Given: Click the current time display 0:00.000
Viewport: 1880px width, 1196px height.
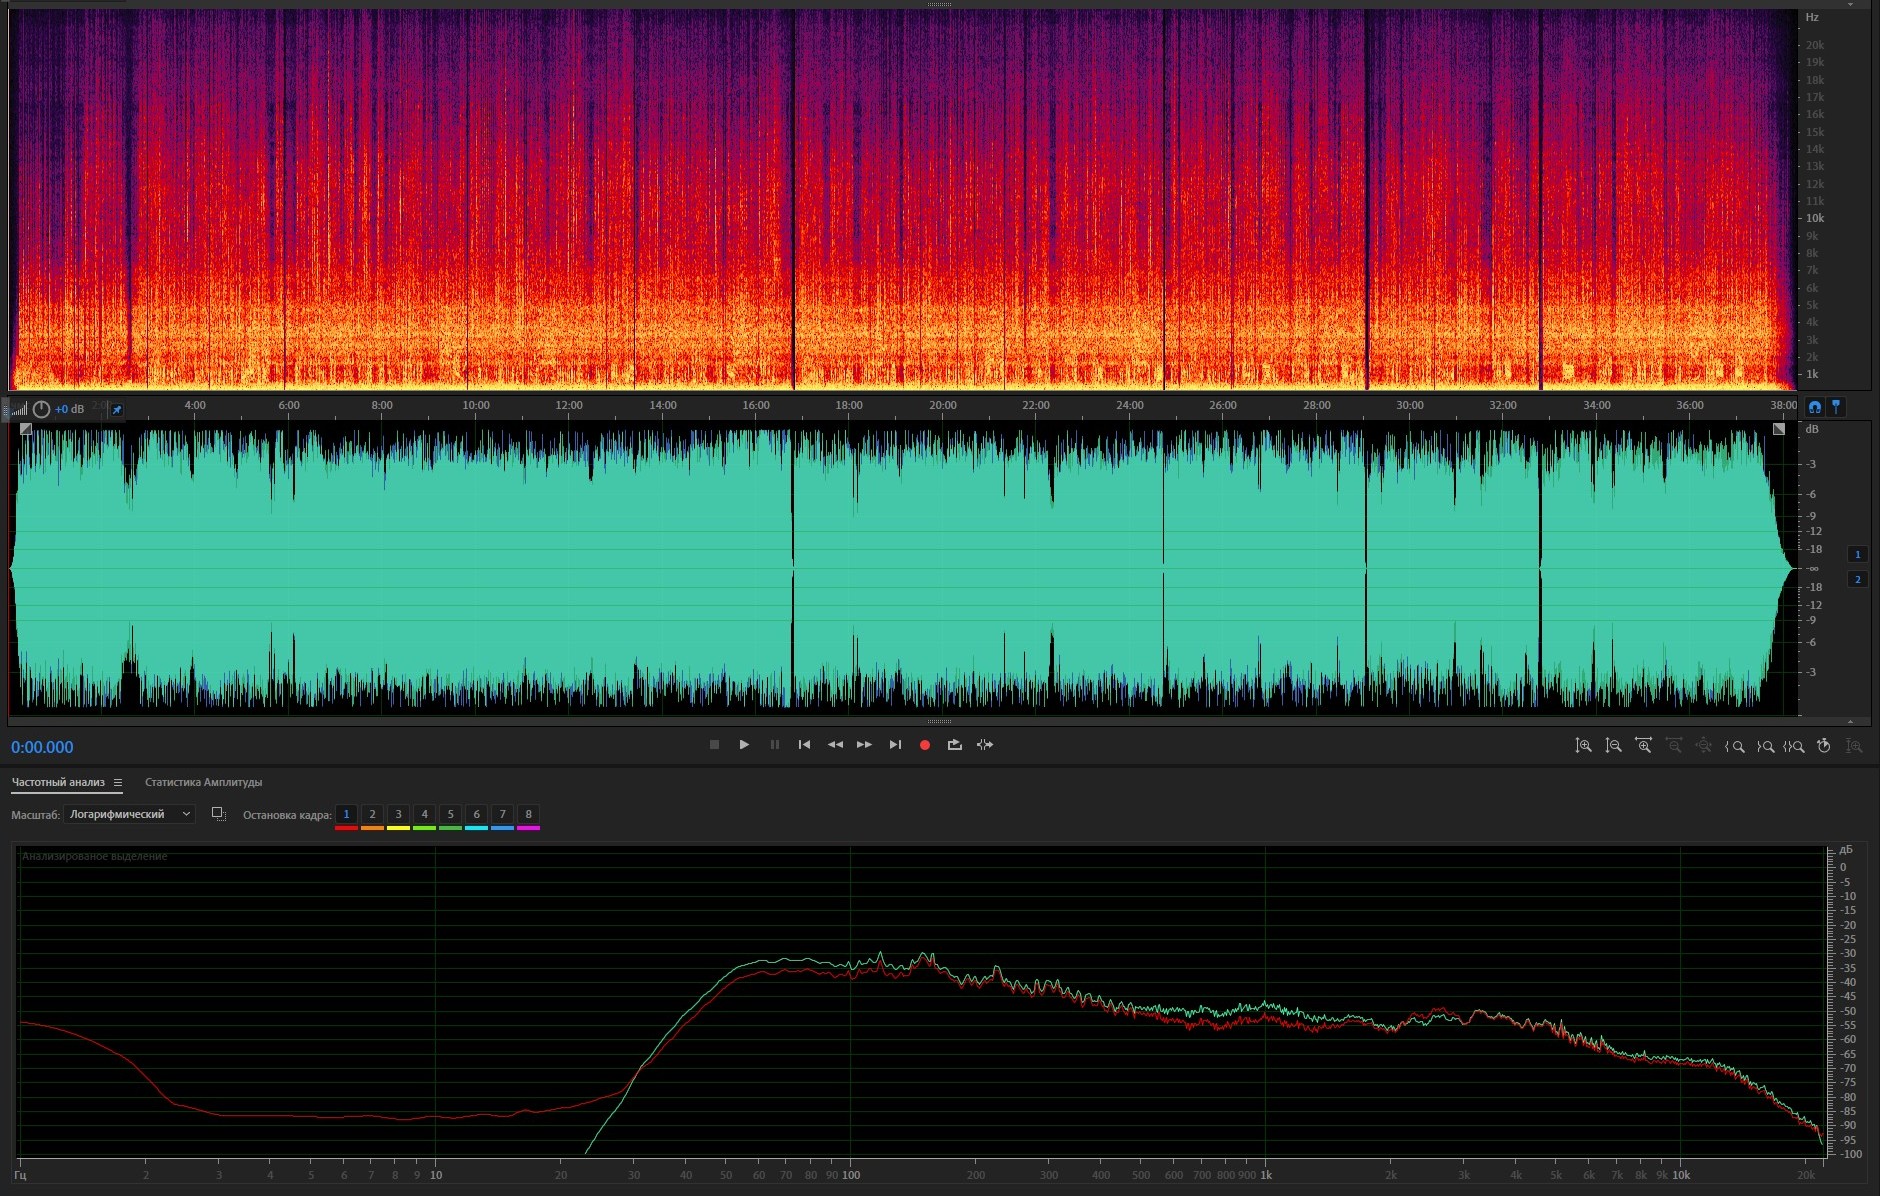Looking at the screenshot, I should (42, 747).
